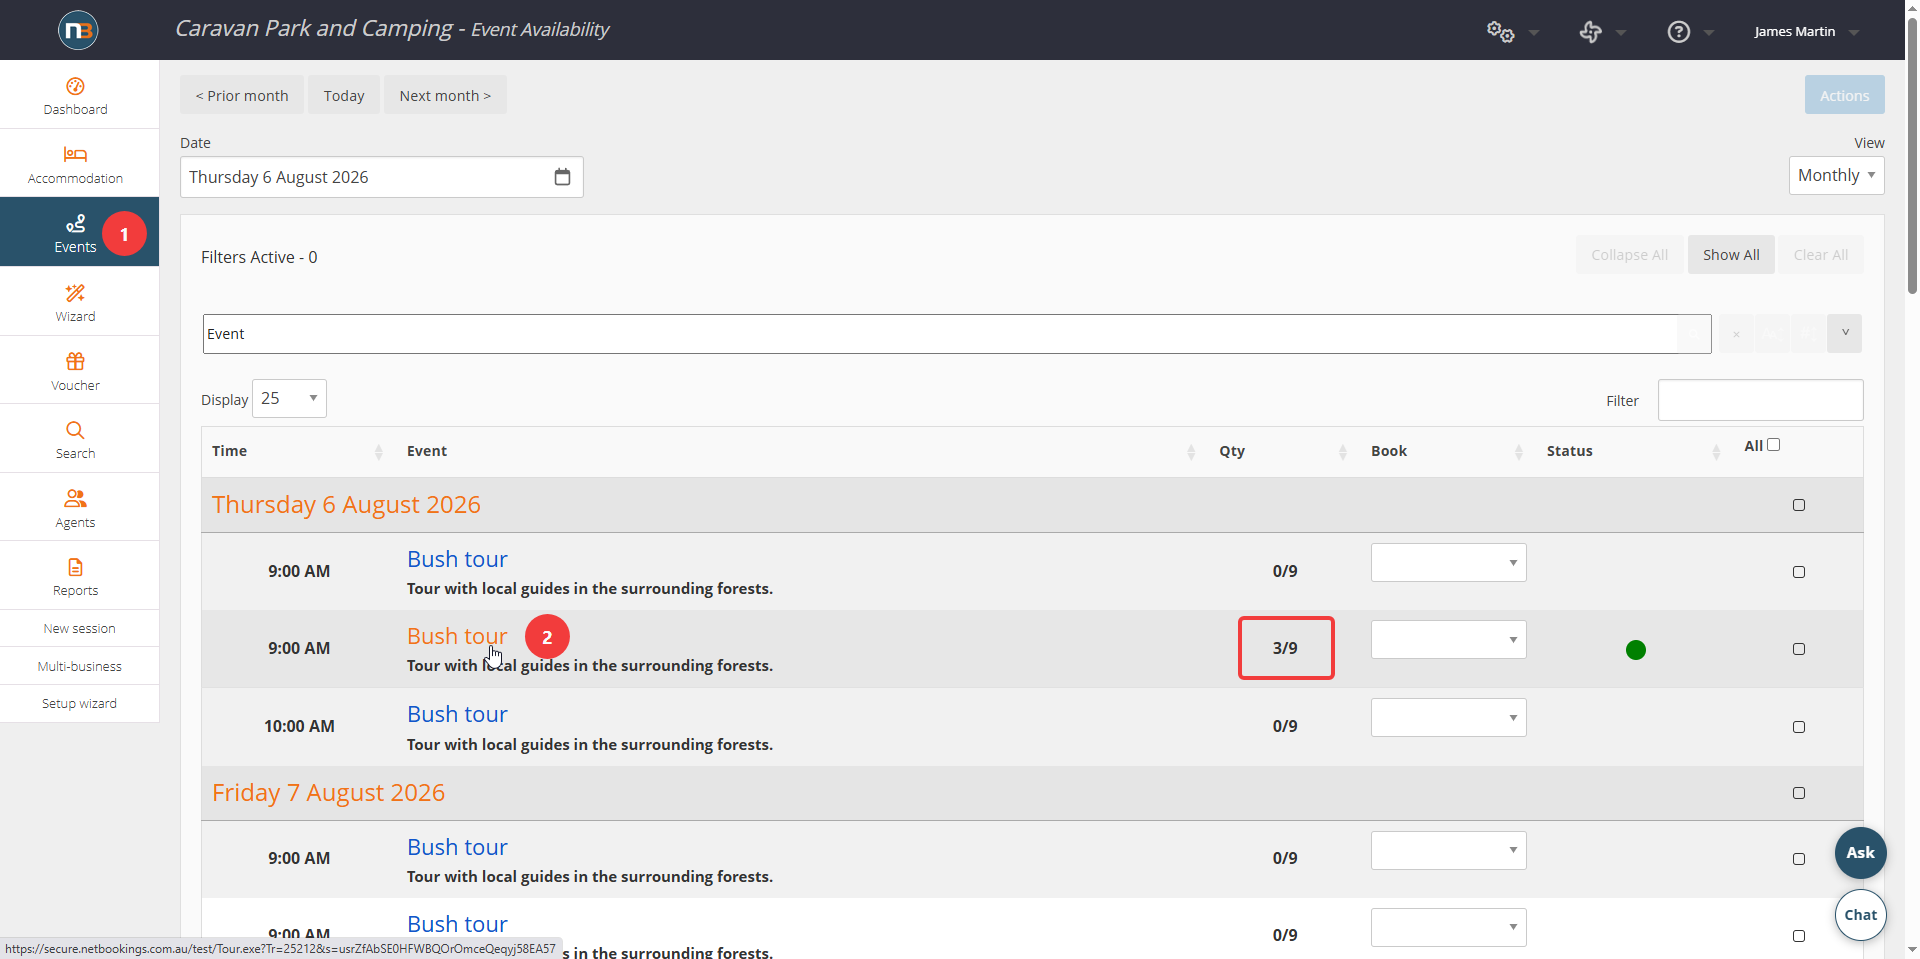Image resolution: width=1920 pixels, height=959 pixels.
Task: Click the green status dot on 3/9 row
Action: click(x=1636, y=650)
